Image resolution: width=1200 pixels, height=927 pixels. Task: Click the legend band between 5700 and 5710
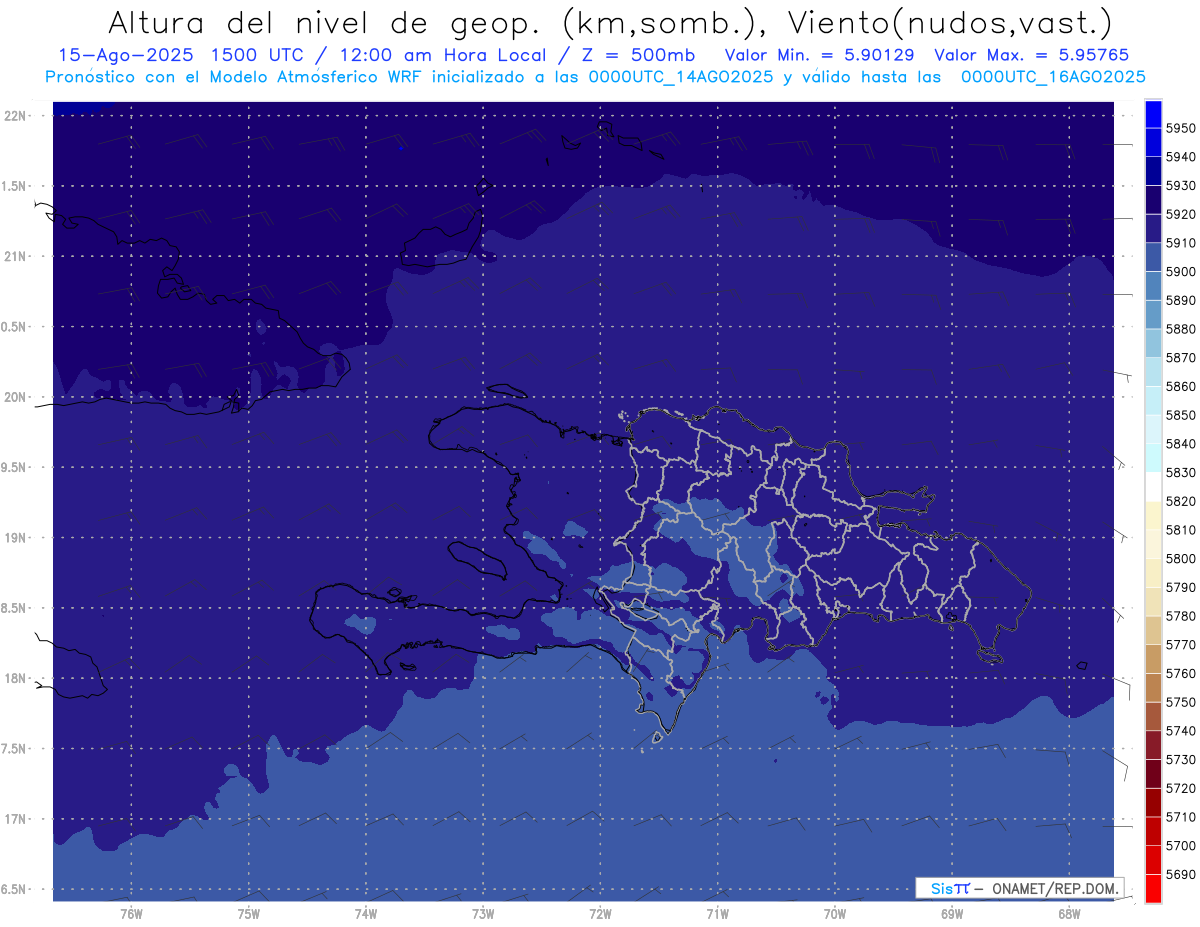tap(1152, 831)
